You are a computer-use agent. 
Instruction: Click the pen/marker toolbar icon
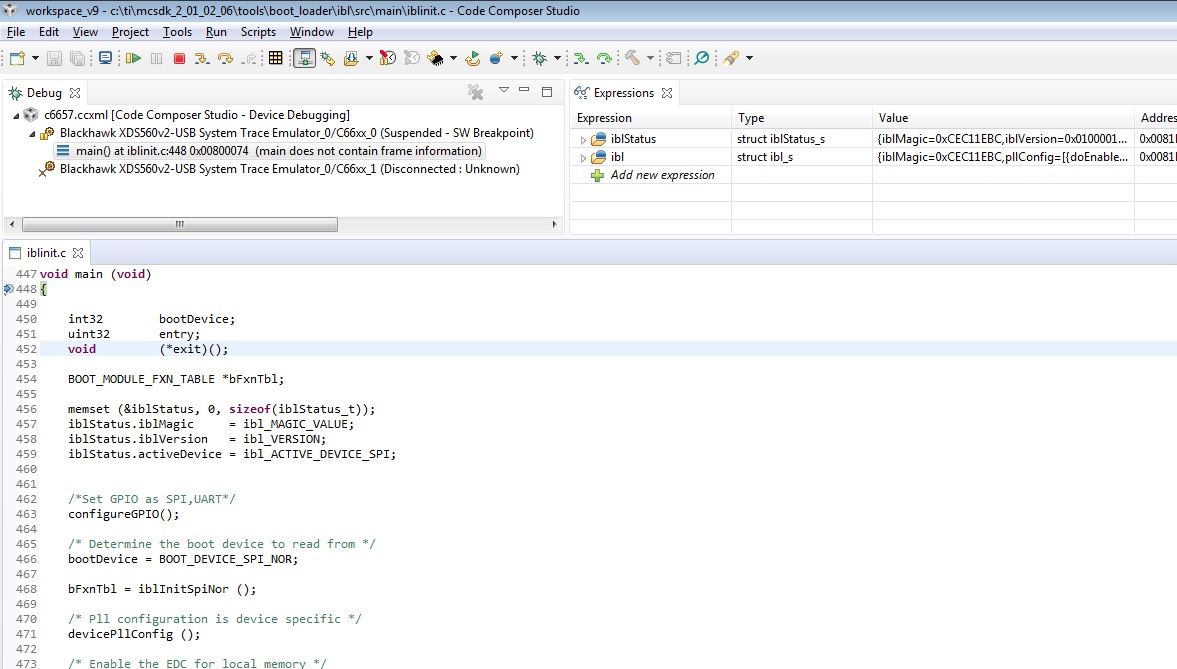tap(731, 59)
